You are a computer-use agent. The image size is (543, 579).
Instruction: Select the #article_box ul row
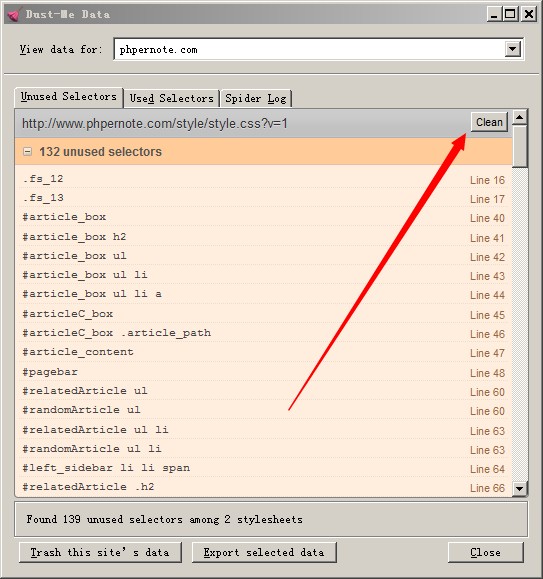point(264,256)
